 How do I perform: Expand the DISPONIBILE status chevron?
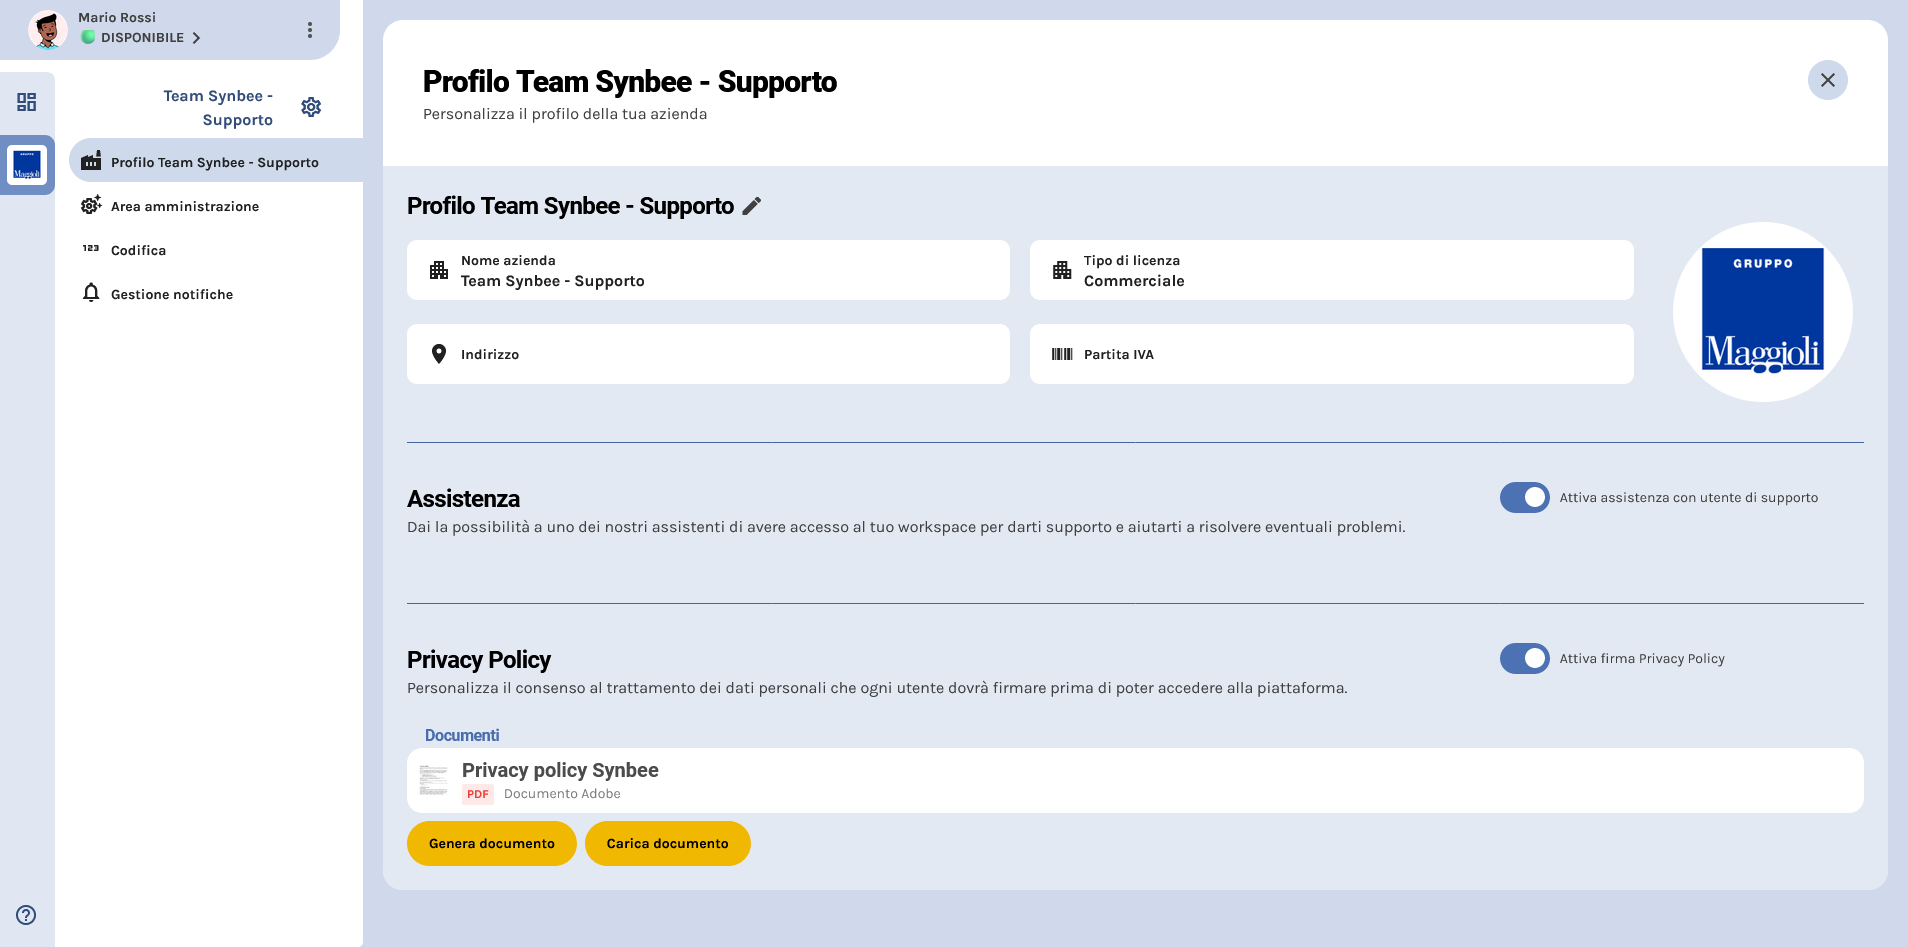tap(196, 38)
